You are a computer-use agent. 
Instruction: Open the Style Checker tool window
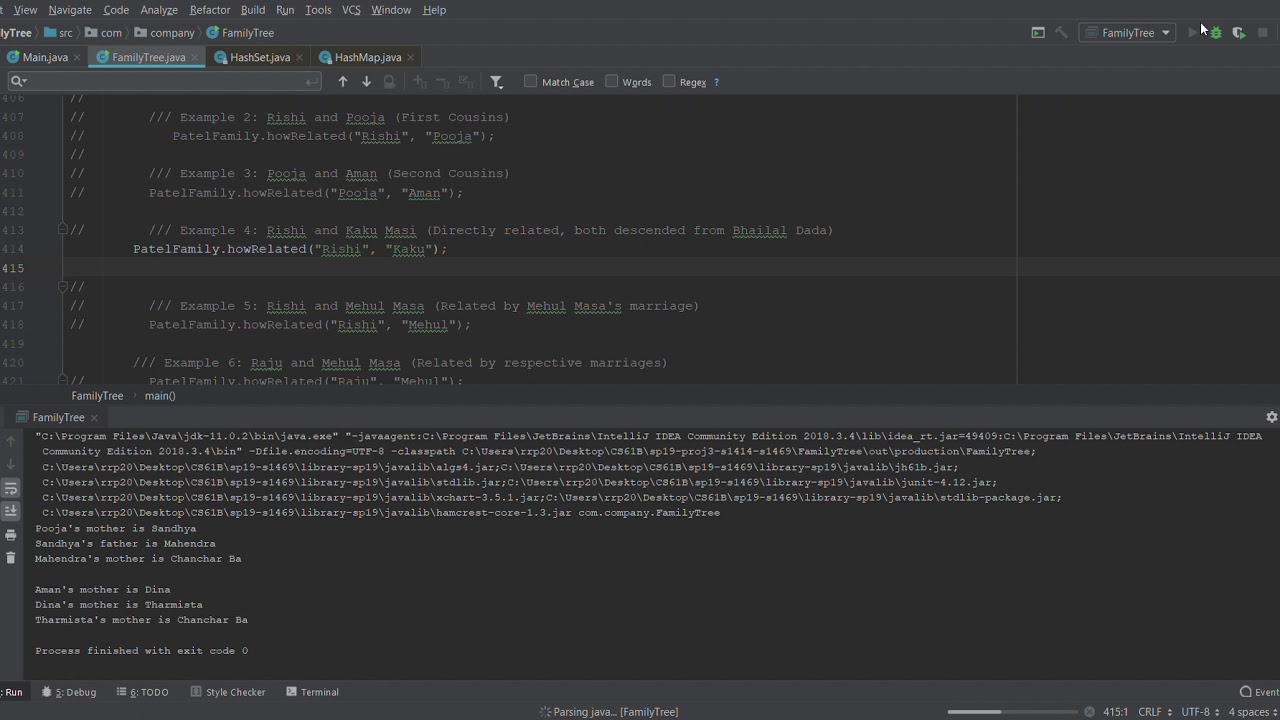[228, 692]
